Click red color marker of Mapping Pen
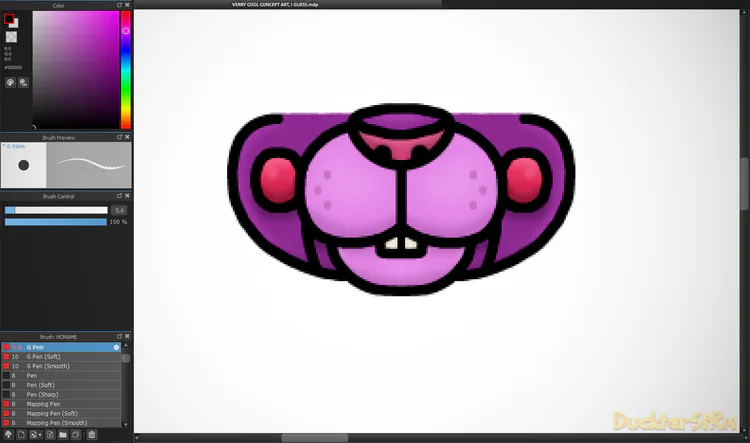 tap(6, 404)
